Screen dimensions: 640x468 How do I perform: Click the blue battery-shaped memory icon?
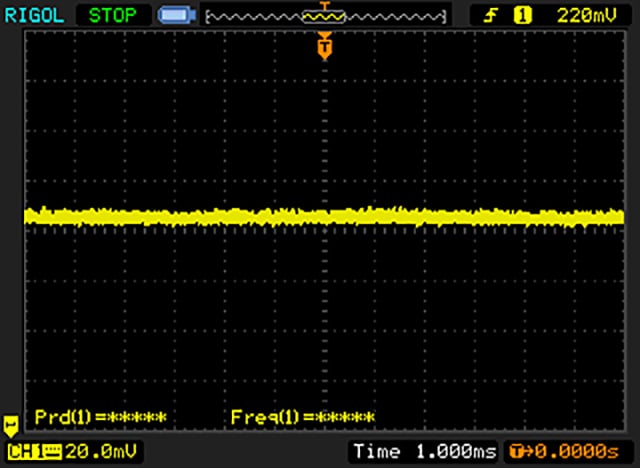coord(177,16)
